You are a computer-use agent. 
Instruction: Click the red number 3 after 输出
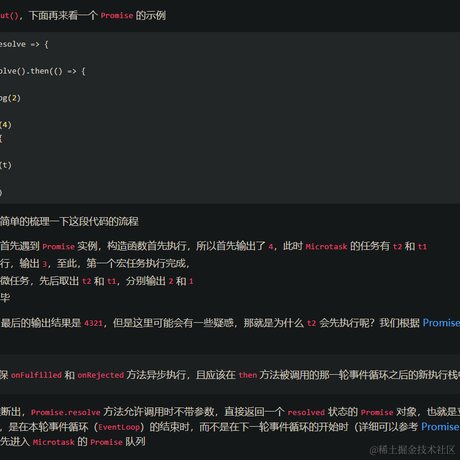[45, 264]
